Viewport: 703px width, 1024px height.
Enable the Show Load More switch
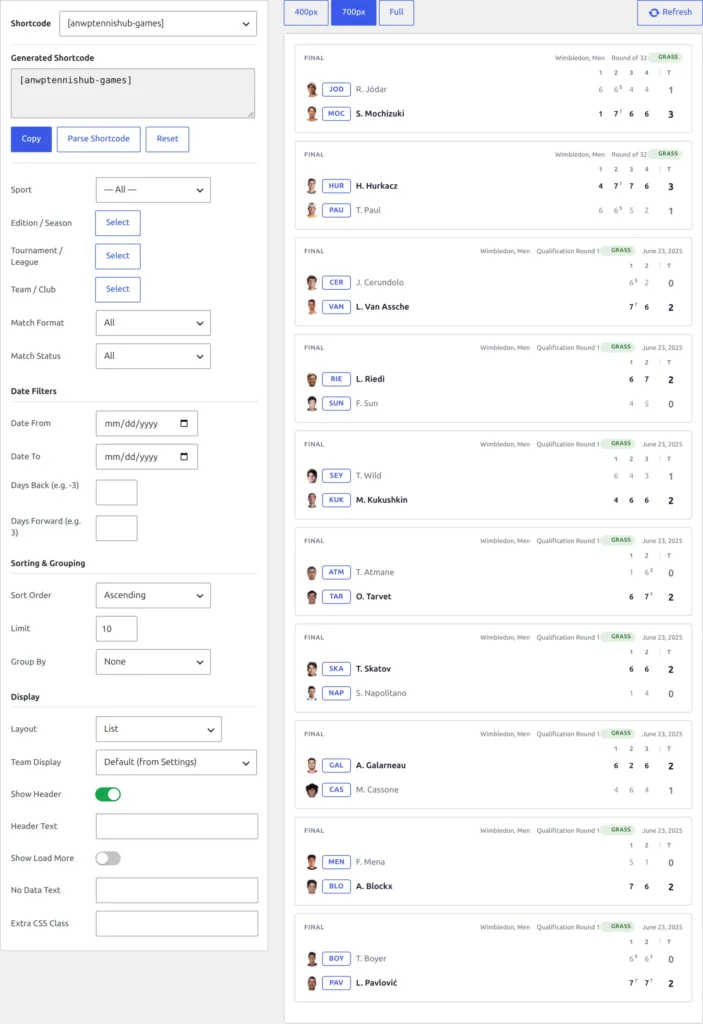(x=108, y=858)
